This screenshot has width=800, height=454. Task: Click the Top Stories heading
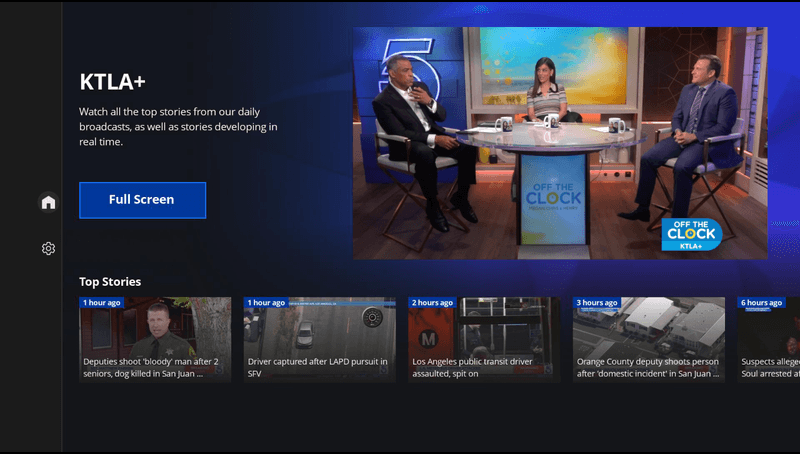click(110, 282)
